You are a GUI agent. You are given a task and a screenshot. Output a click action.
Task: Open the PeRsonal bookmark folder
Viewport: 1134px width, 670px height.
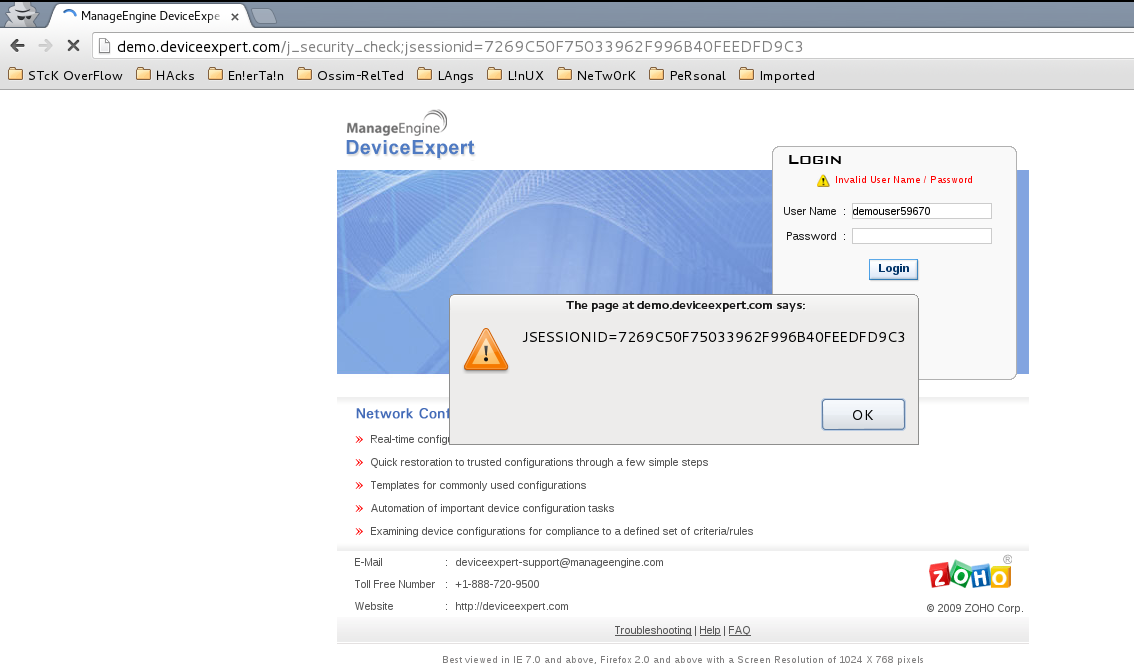point(688,75)
